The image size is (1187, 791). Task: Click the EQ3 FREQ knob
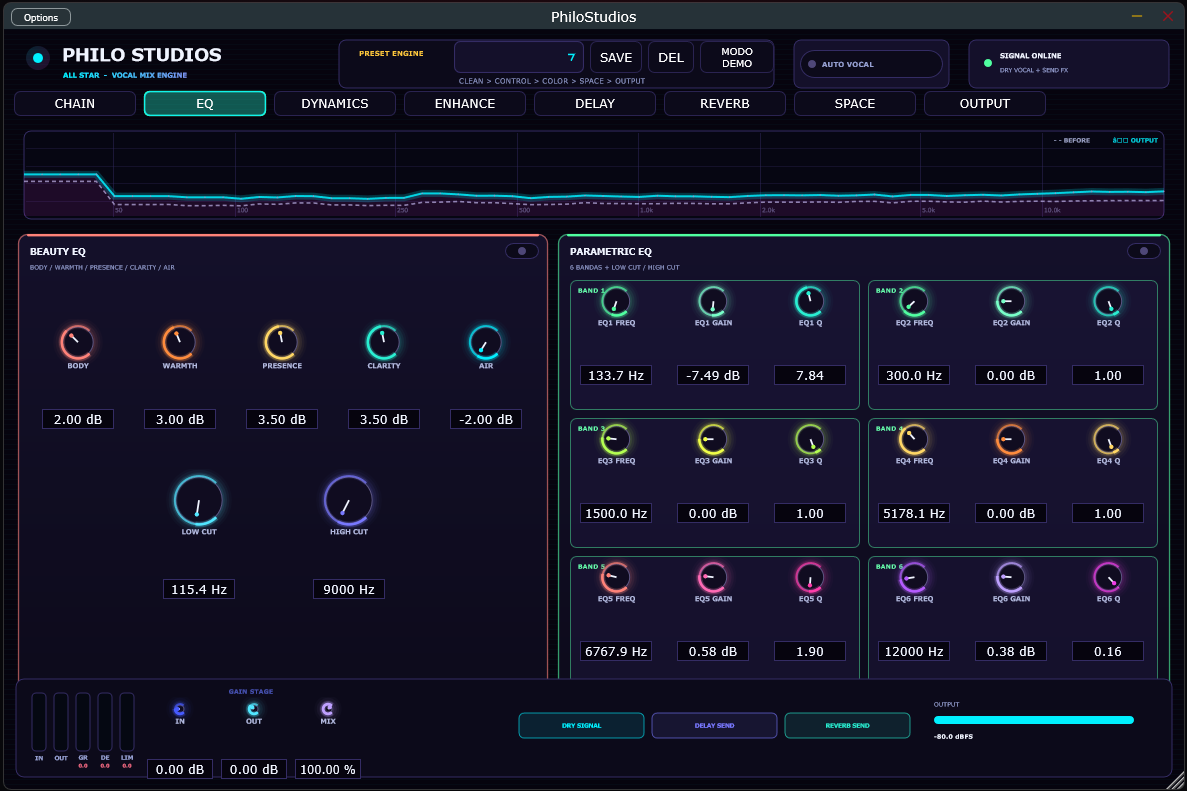point(615,439)
